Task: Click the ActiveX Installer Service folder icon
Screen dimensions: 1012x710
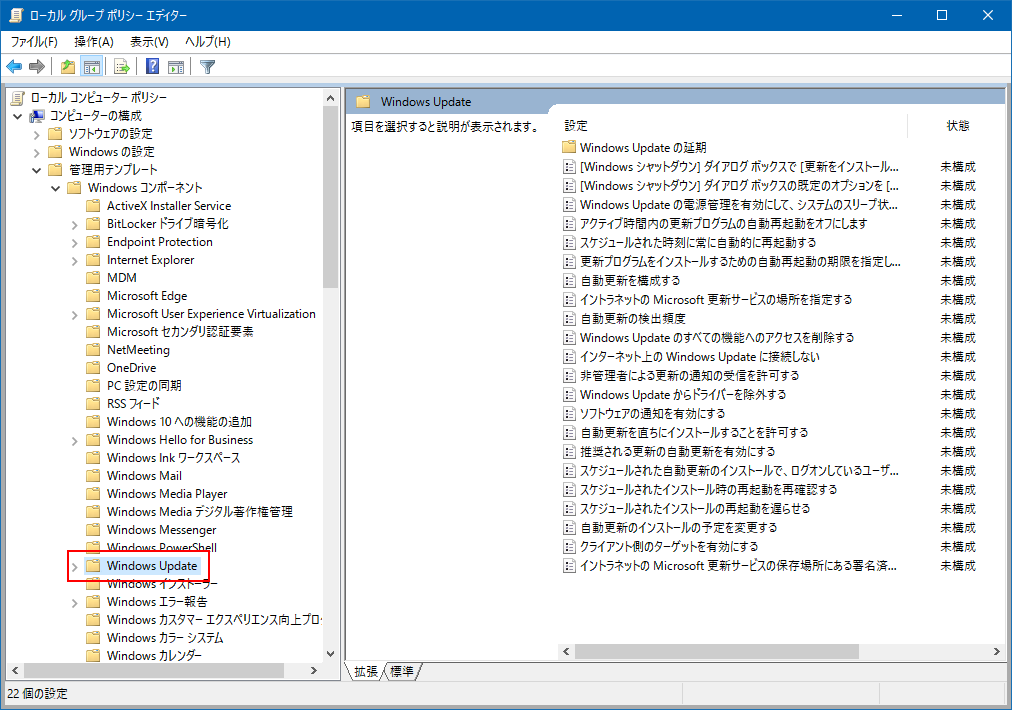Action: 94,206
